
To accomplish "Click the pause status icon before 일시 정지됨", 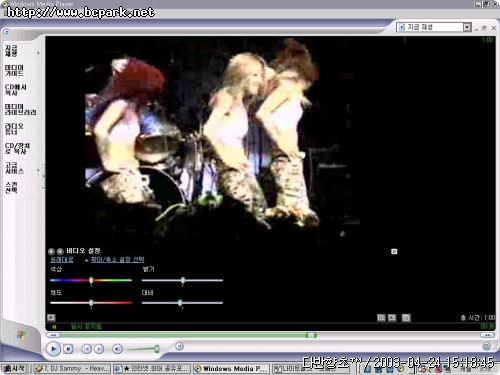I will click(x=54, y=327).
